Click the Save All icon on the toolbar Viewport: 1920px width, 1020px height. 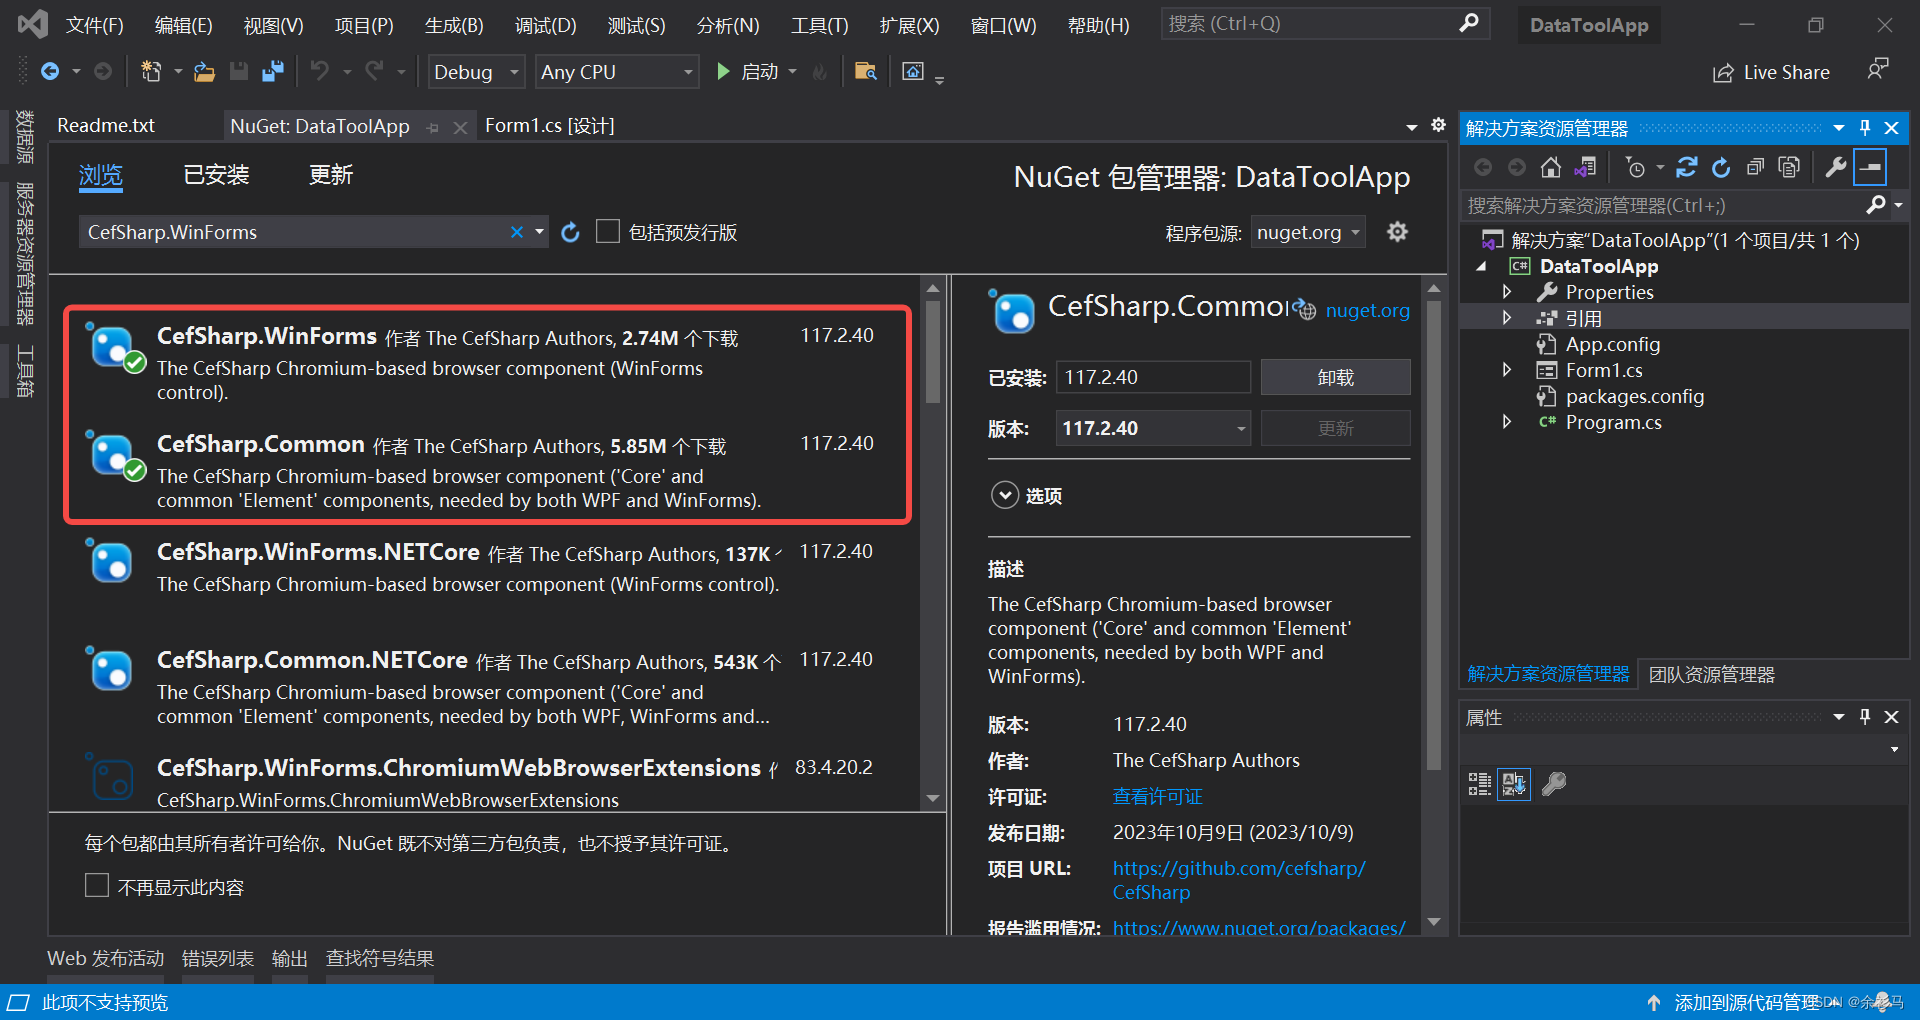[272, 71]
